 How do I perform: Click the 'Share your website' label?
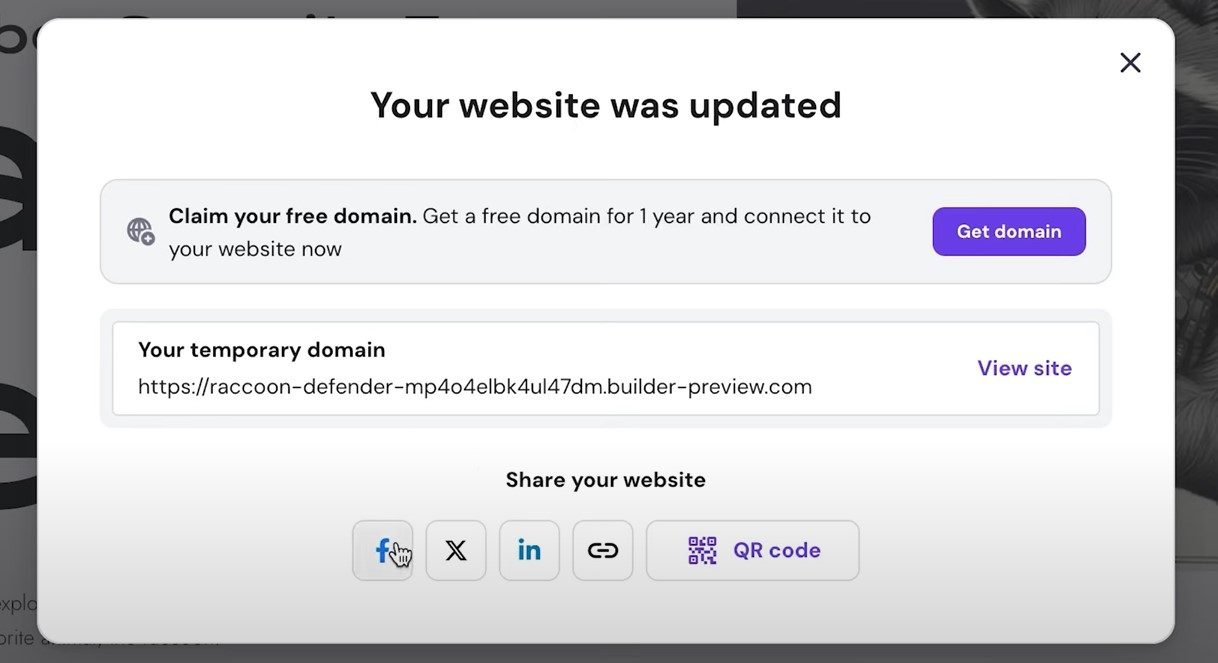605,480
